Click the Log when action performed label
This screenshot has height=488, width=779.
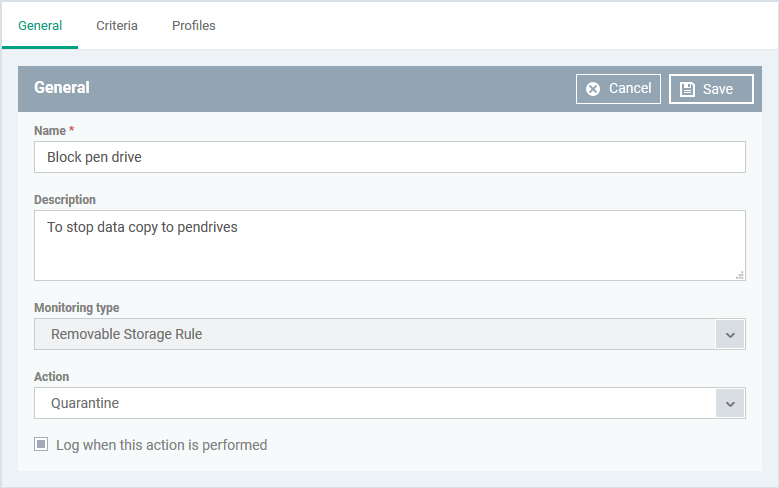tap(161, 445)
